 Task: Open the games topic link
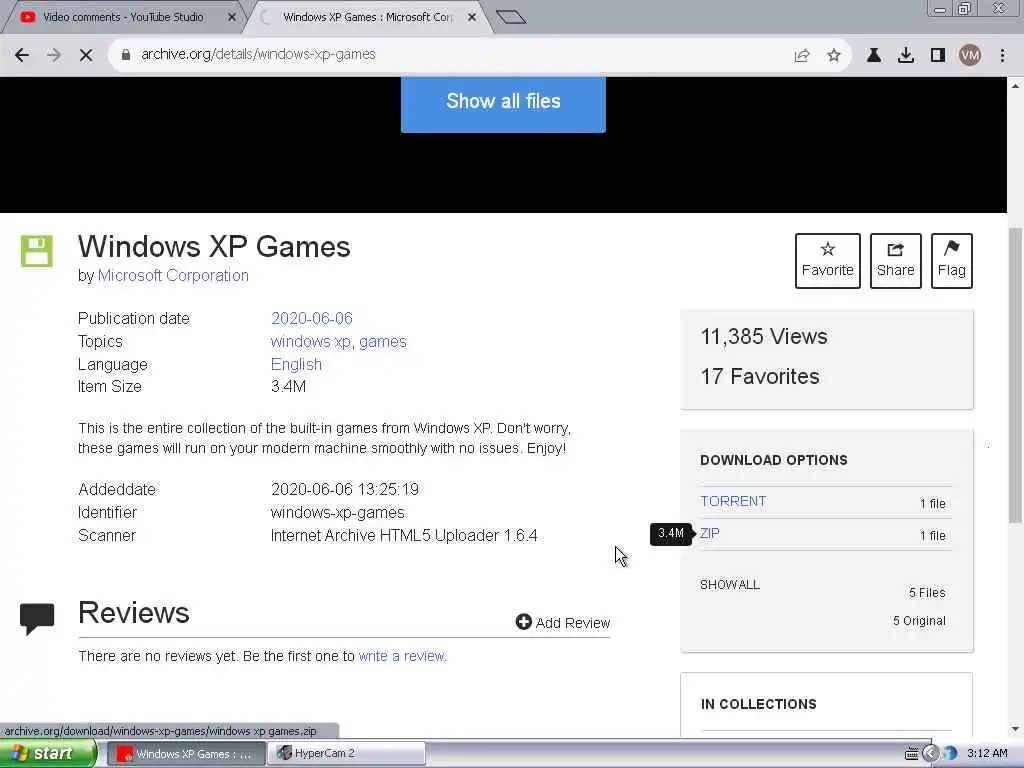383,342
